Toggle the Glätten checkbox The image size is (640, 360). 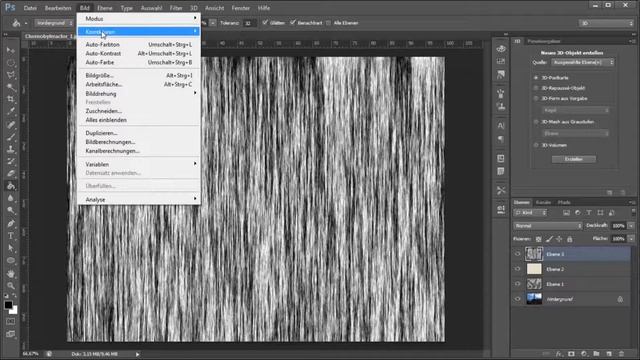(265, 23)
